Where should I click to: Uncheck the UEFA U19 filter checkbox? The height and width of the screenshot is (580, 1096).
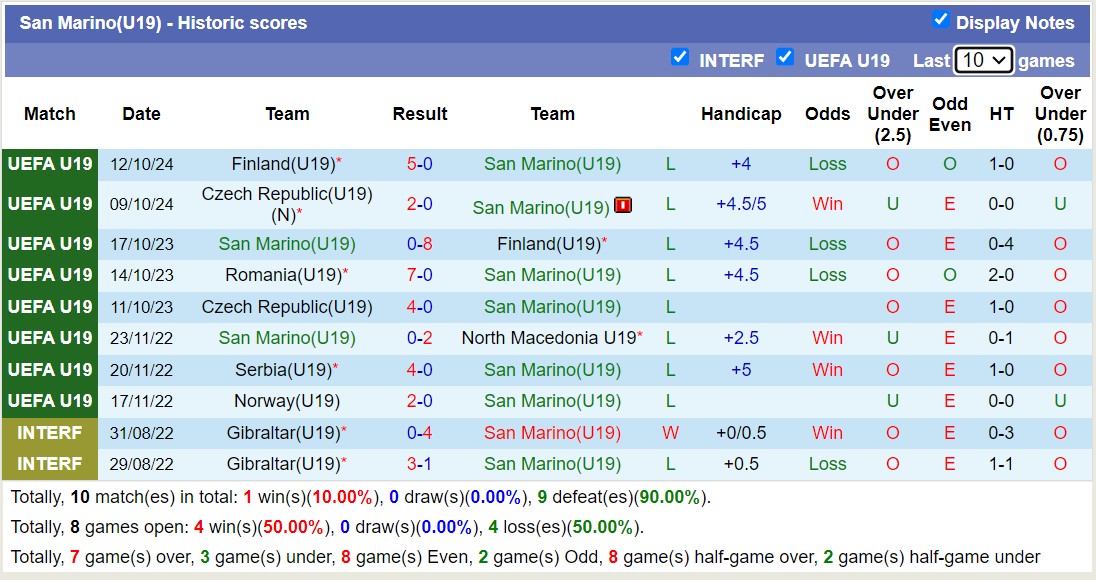[785, 57]
